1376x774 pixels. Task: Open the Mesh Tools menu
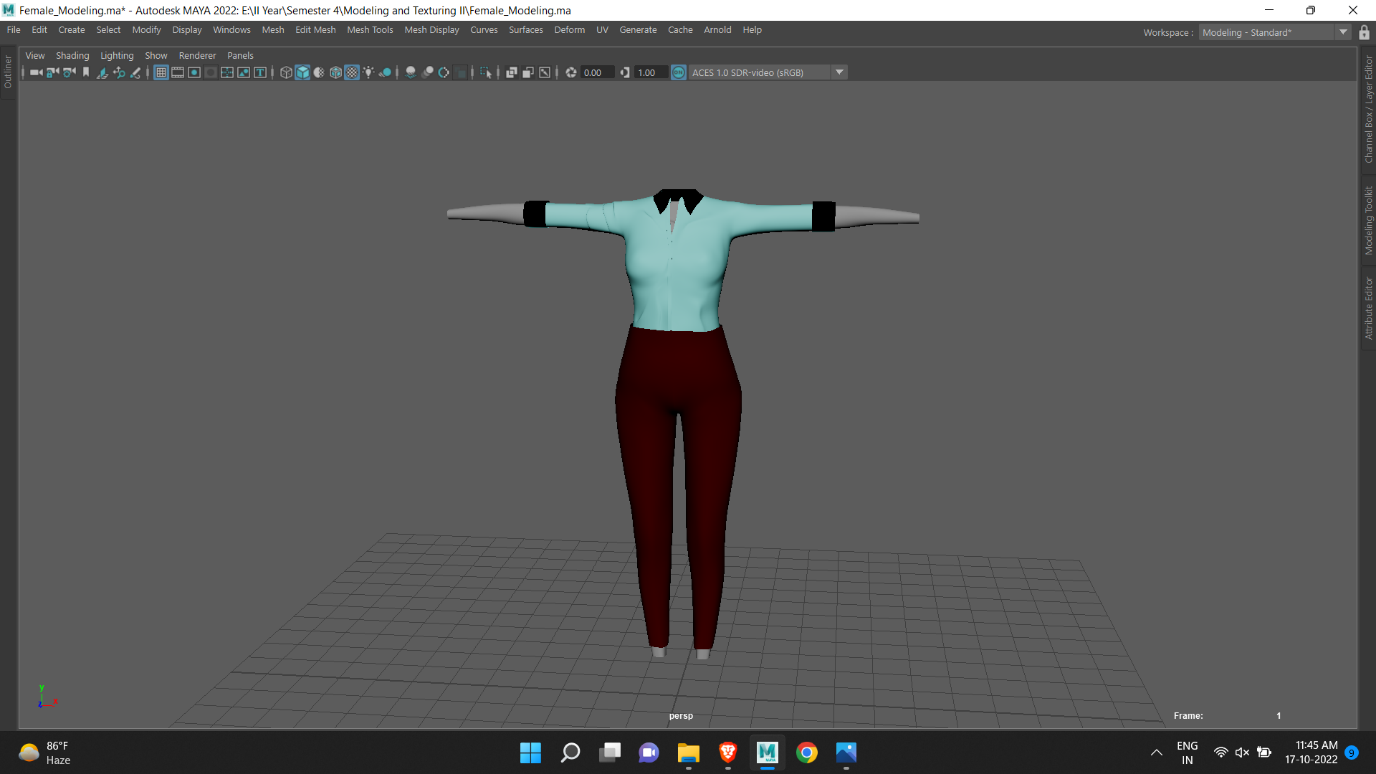[x=370, y=30]
